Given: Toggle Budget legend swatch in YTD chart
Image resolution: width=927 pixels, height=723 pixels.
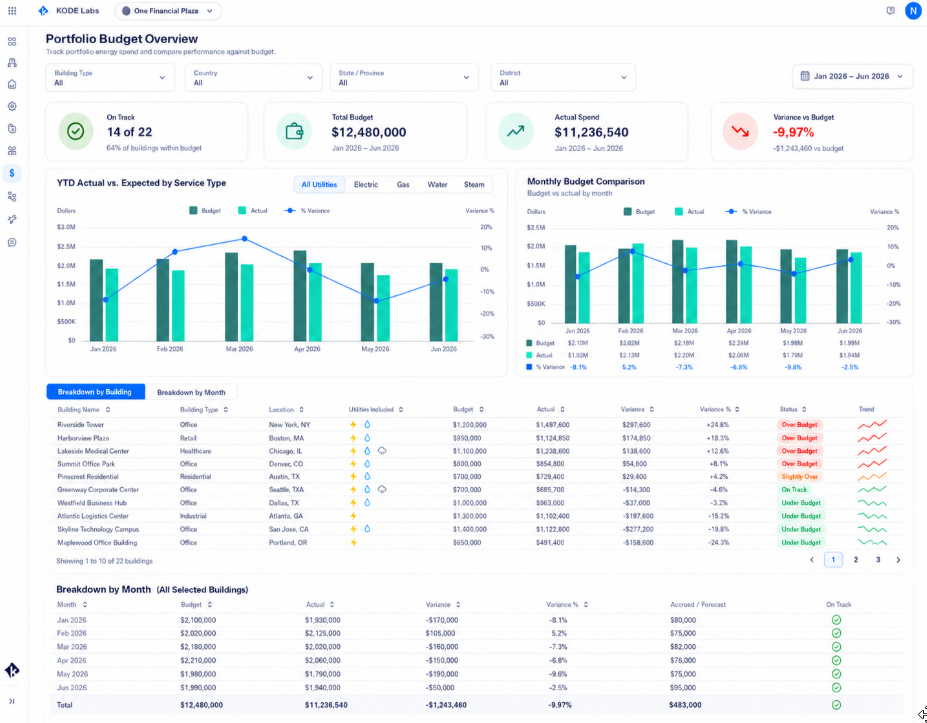Looking at the screenshot, I should [x=193, y=210].
